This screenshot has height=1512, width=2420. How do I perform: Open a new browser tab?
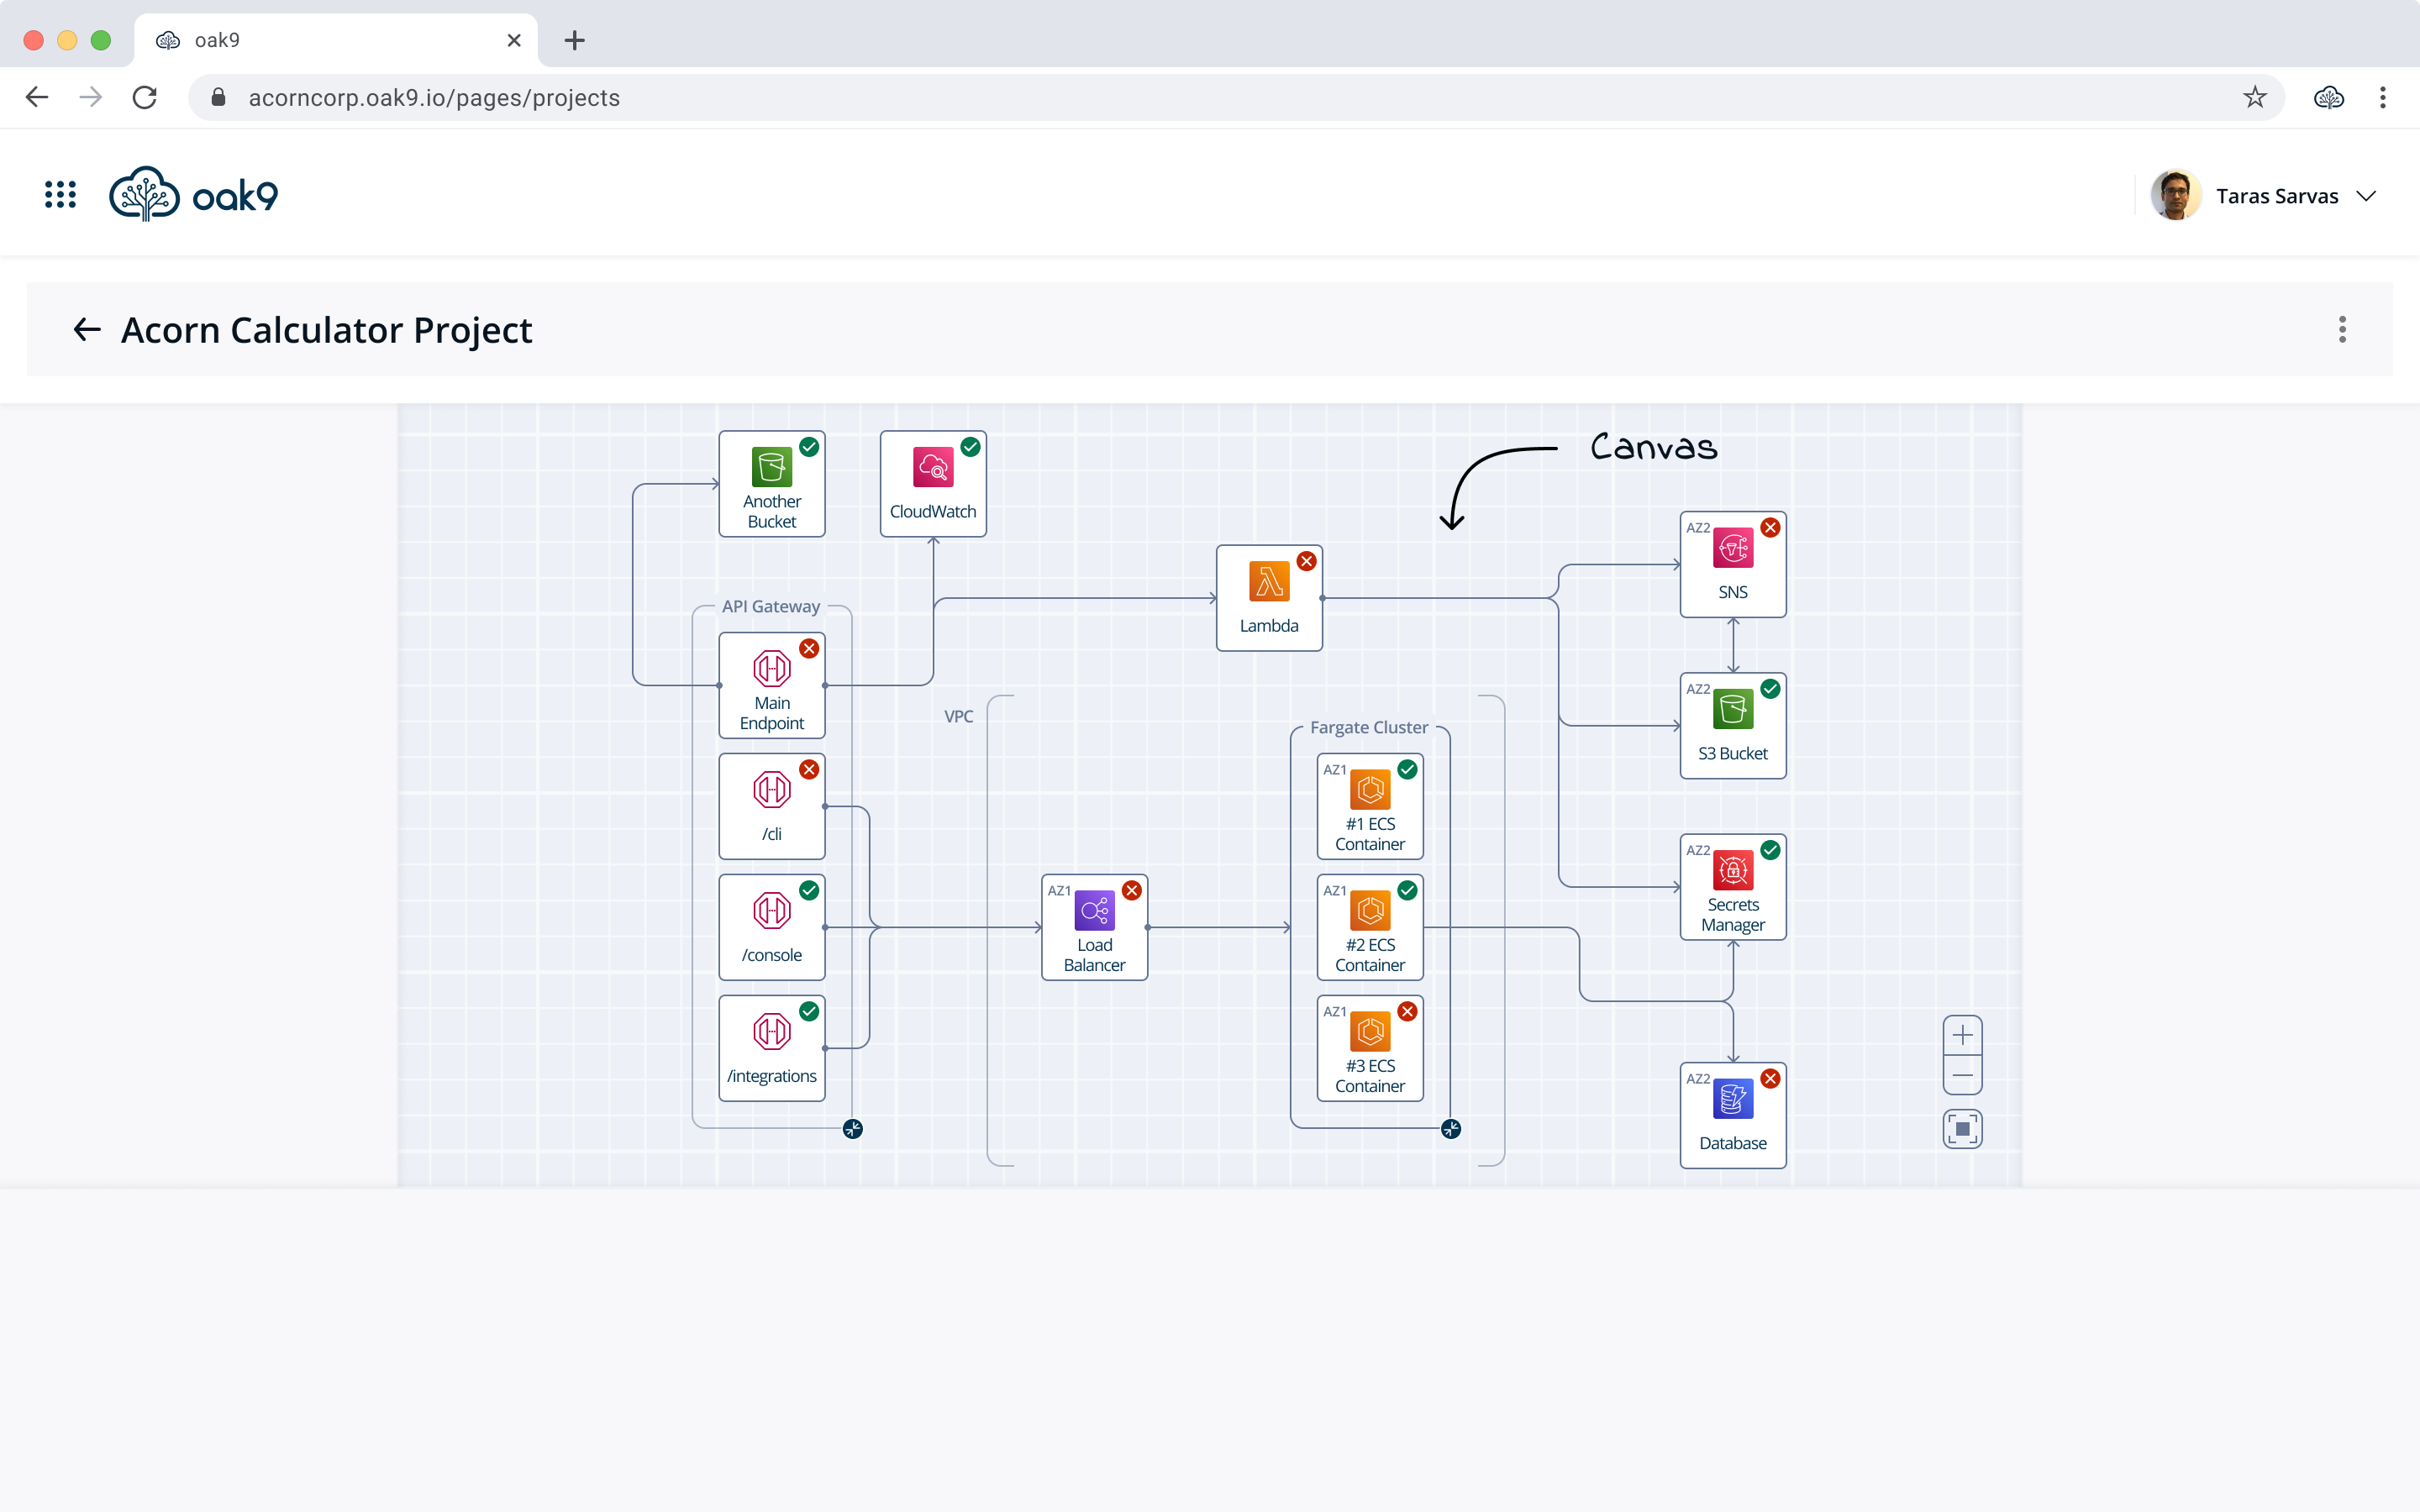pos(574,40)
